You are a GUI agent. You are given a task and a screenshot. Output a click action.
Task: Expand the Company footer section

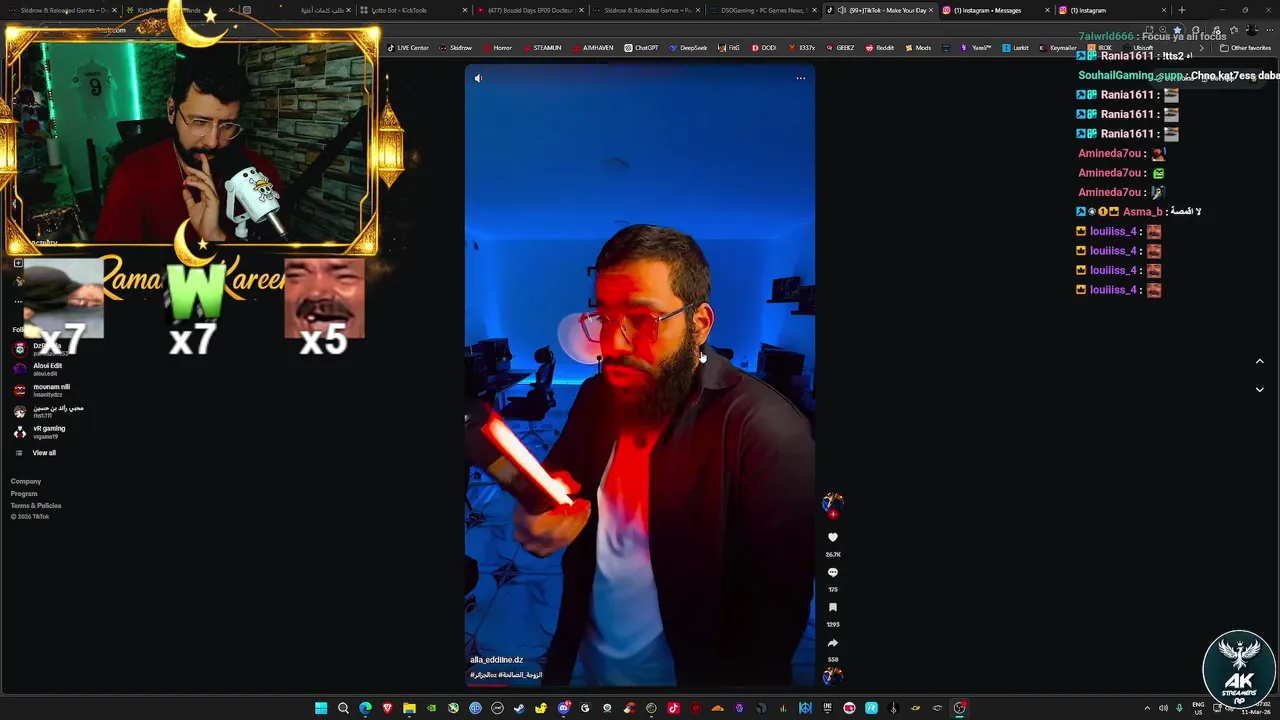coord(26,482)
